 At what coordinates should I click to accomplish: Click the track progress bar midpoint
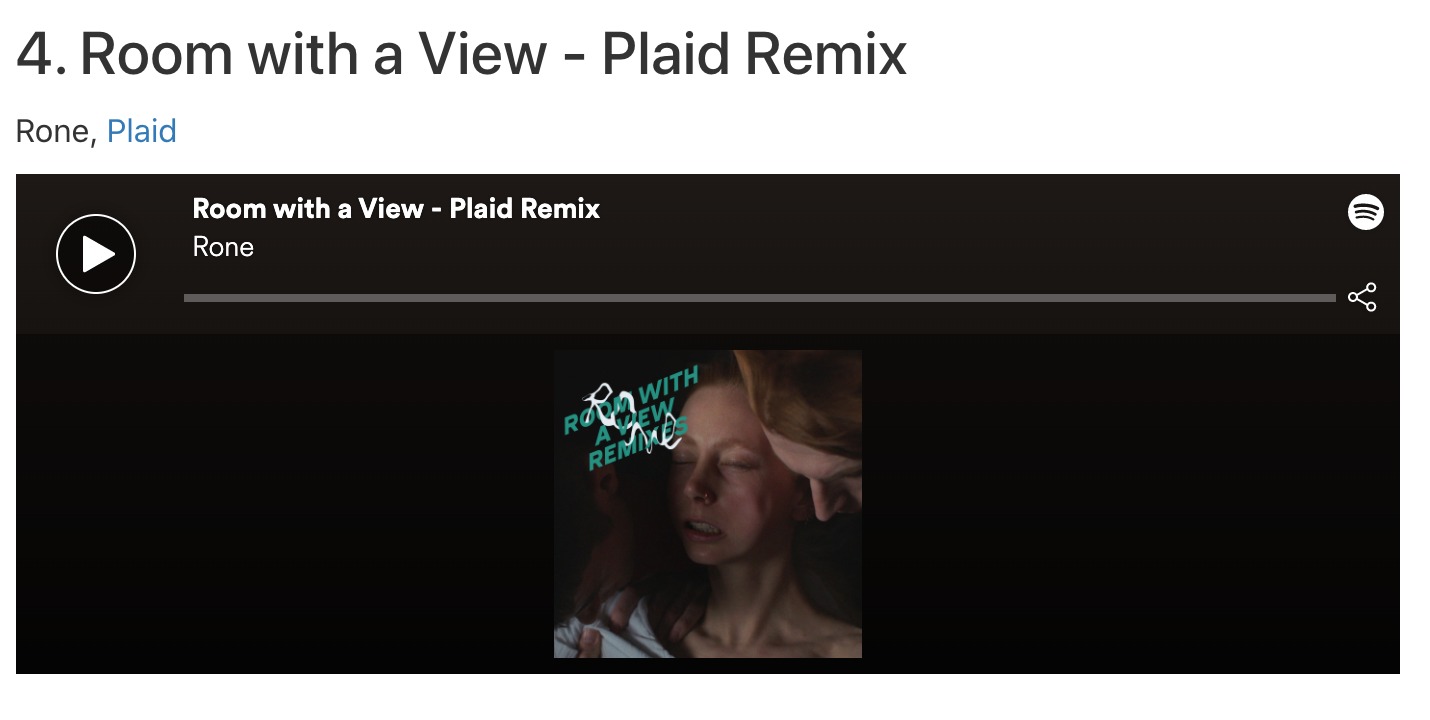tap(760, 298)
